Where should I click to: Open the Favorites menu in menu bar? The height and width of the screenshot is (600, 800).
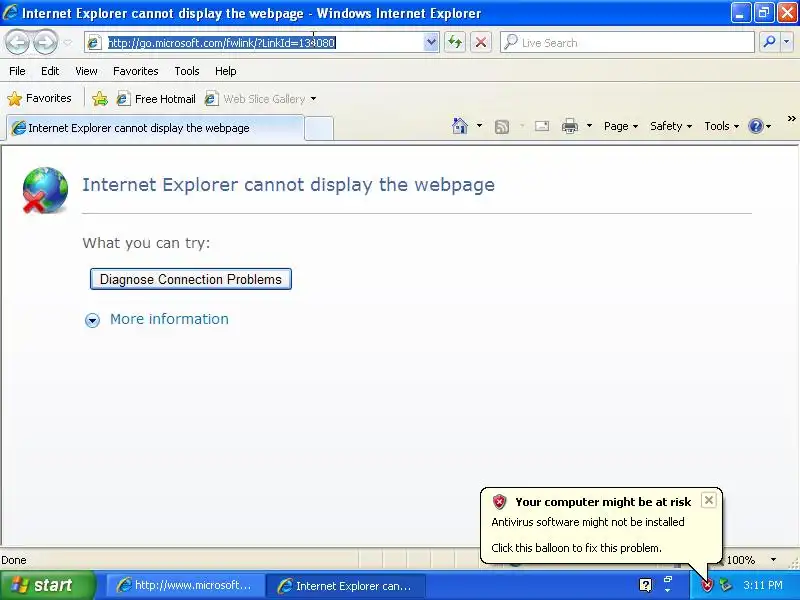click(136, 71)
